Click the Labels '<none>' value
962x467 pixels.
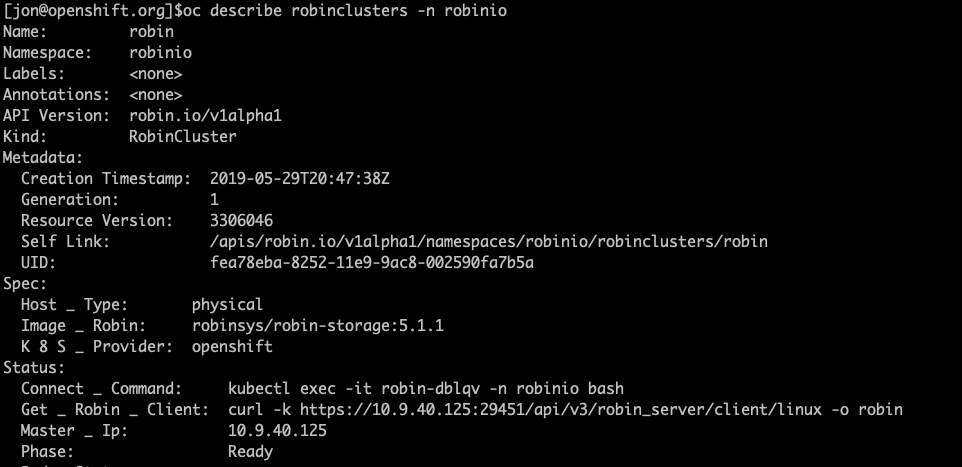pyautogui.click(x=155, y=74)
